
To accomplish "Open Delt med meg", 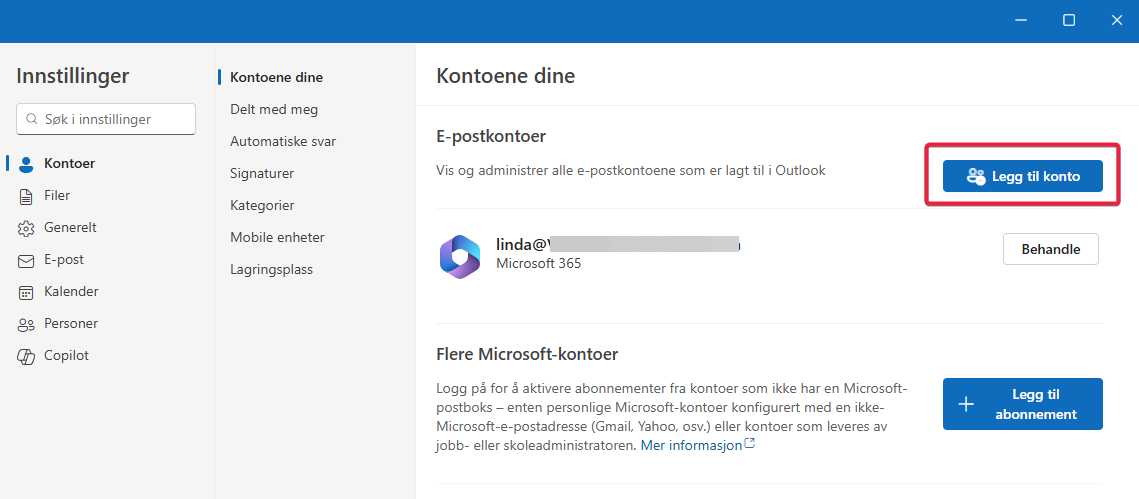I will tap(274, 110).
